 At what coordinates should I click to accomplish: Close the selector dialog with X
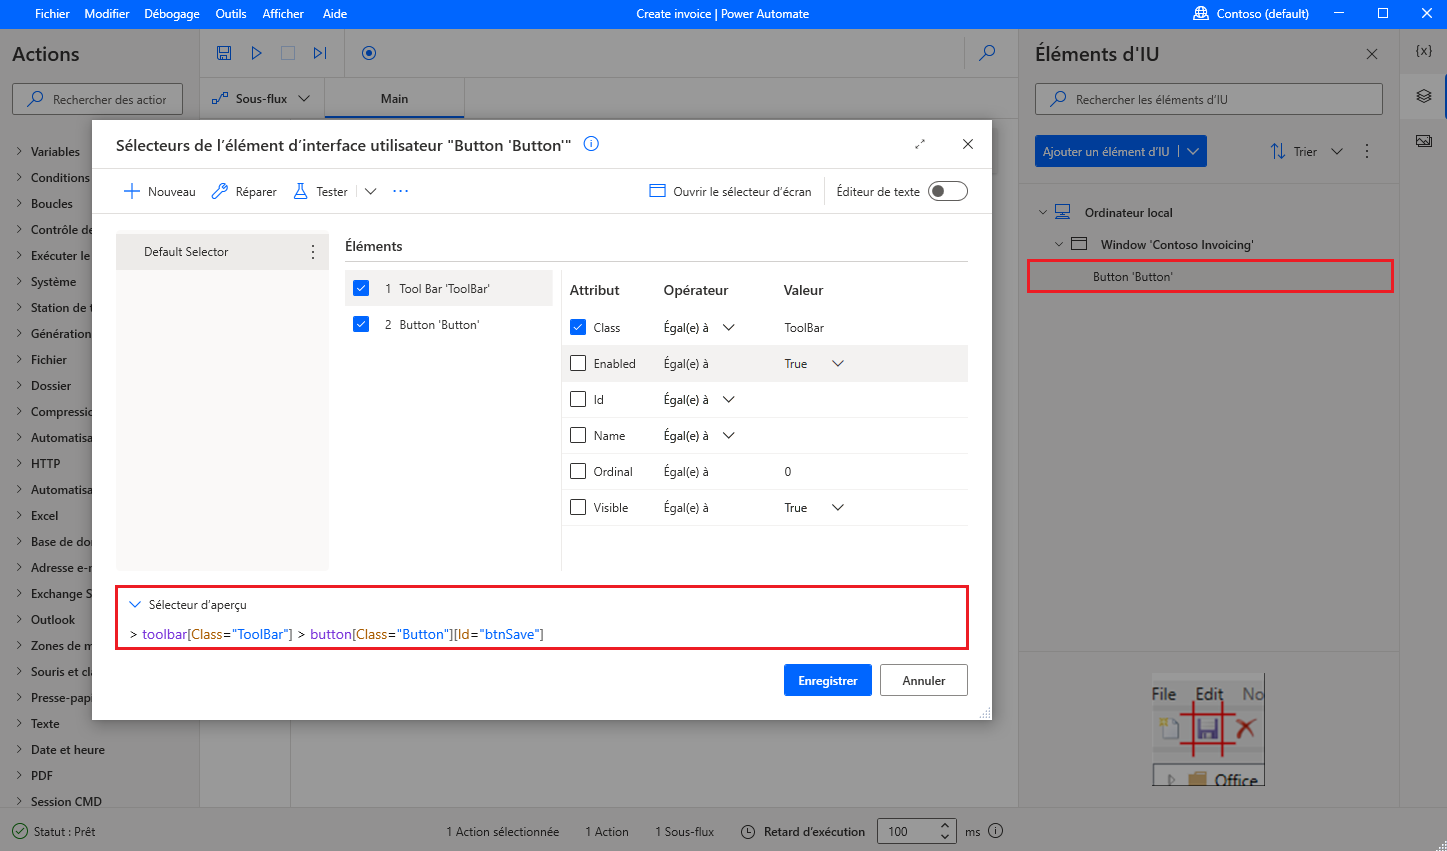click(x=968, y=144)
